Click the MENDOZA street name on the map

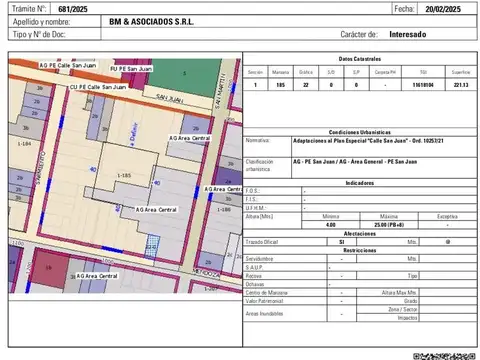coord(206,273)
